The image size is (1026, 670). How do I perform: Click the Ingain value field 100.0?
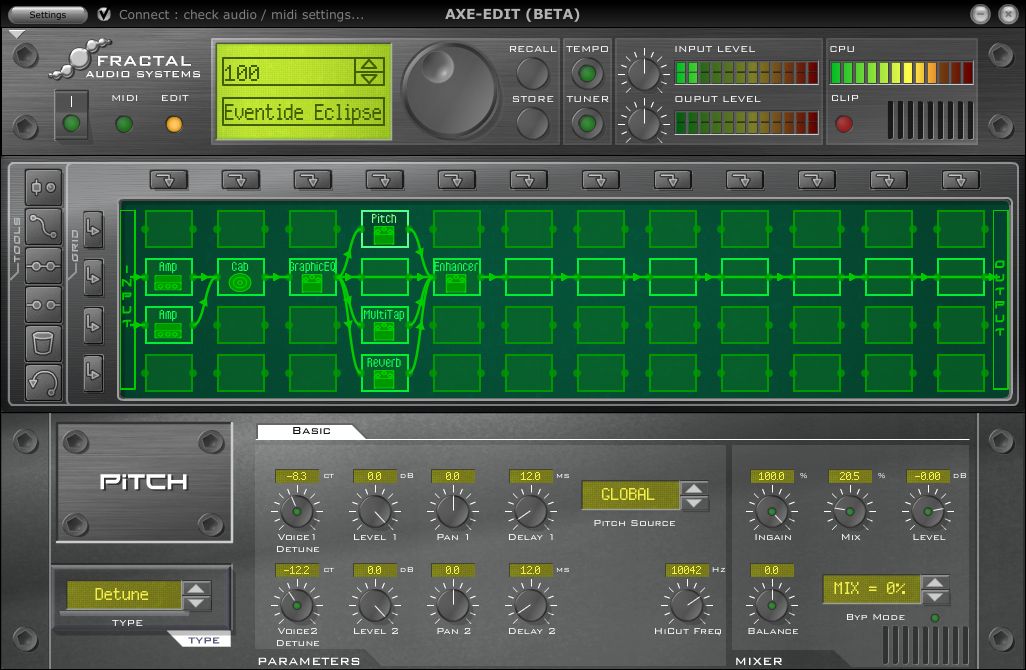coord(771,476)
